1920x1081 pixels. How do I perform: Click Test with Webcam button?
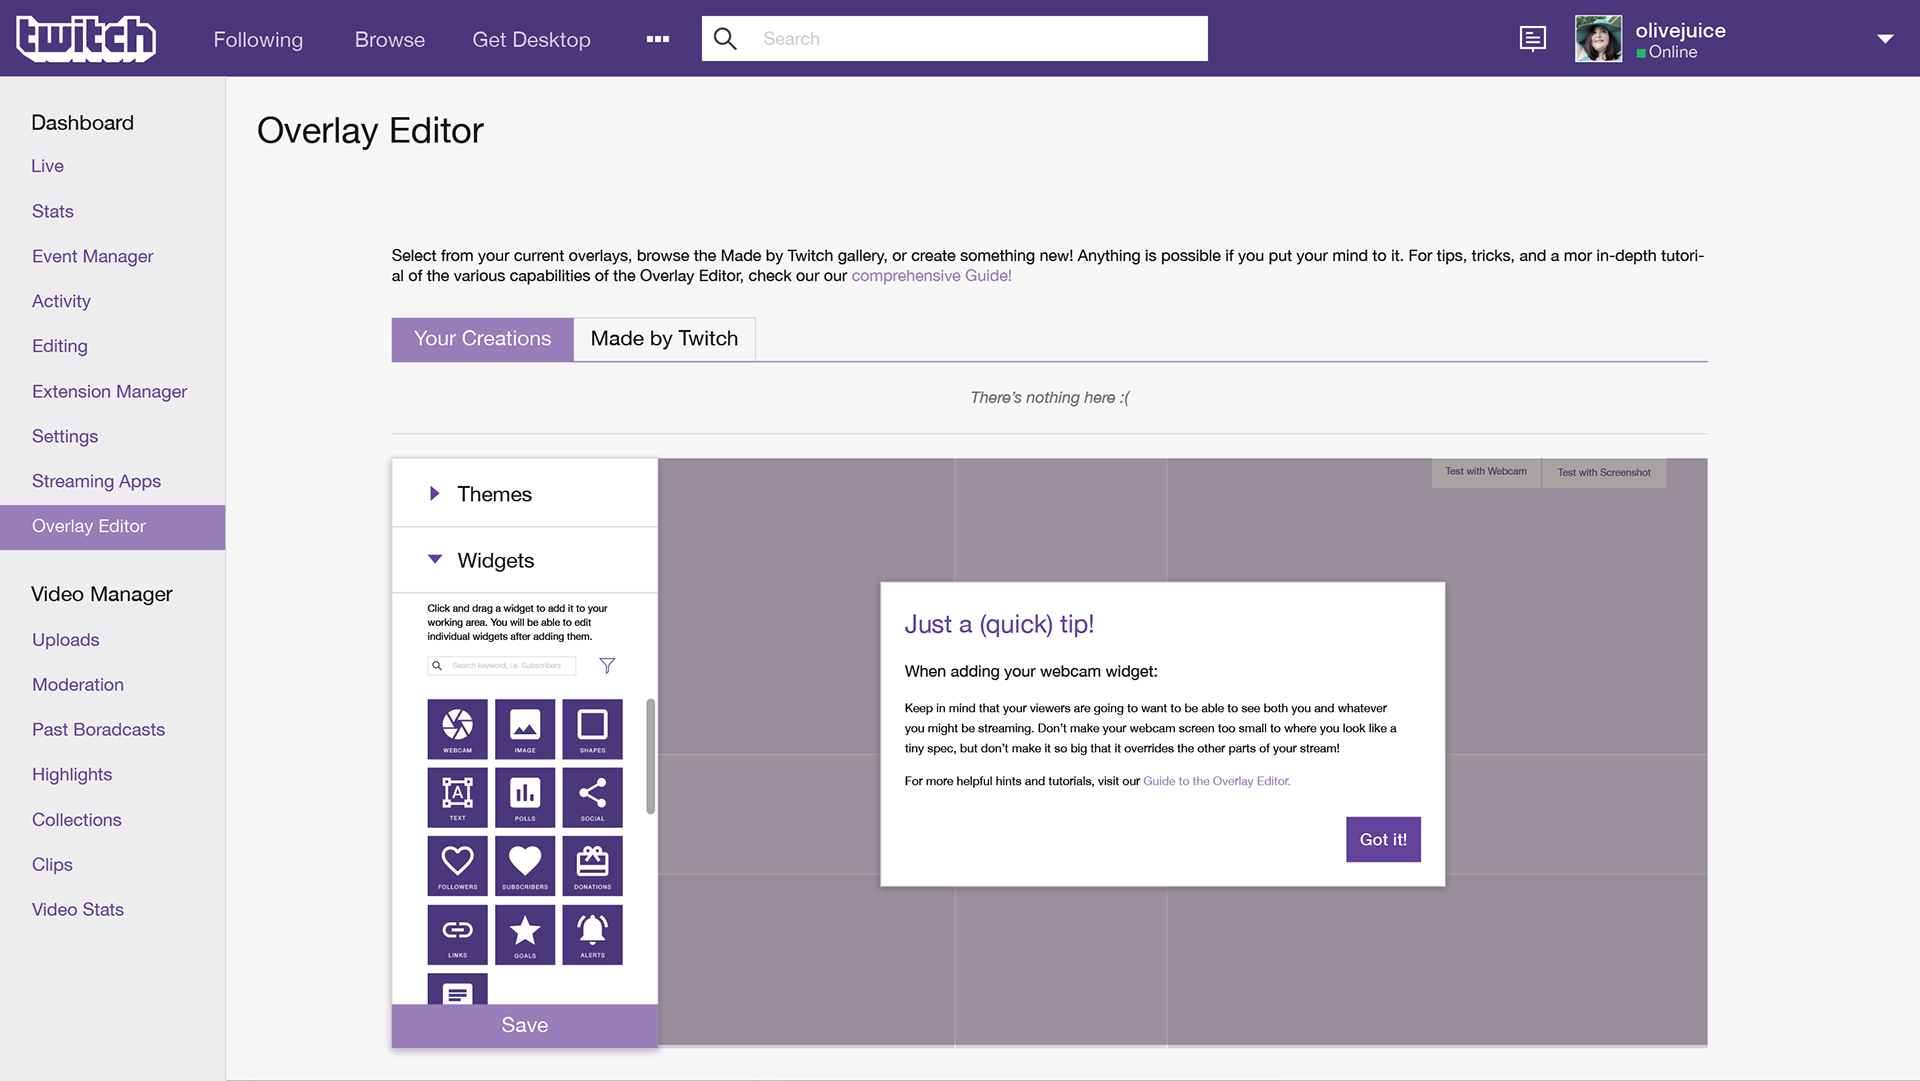(1485, 472)
